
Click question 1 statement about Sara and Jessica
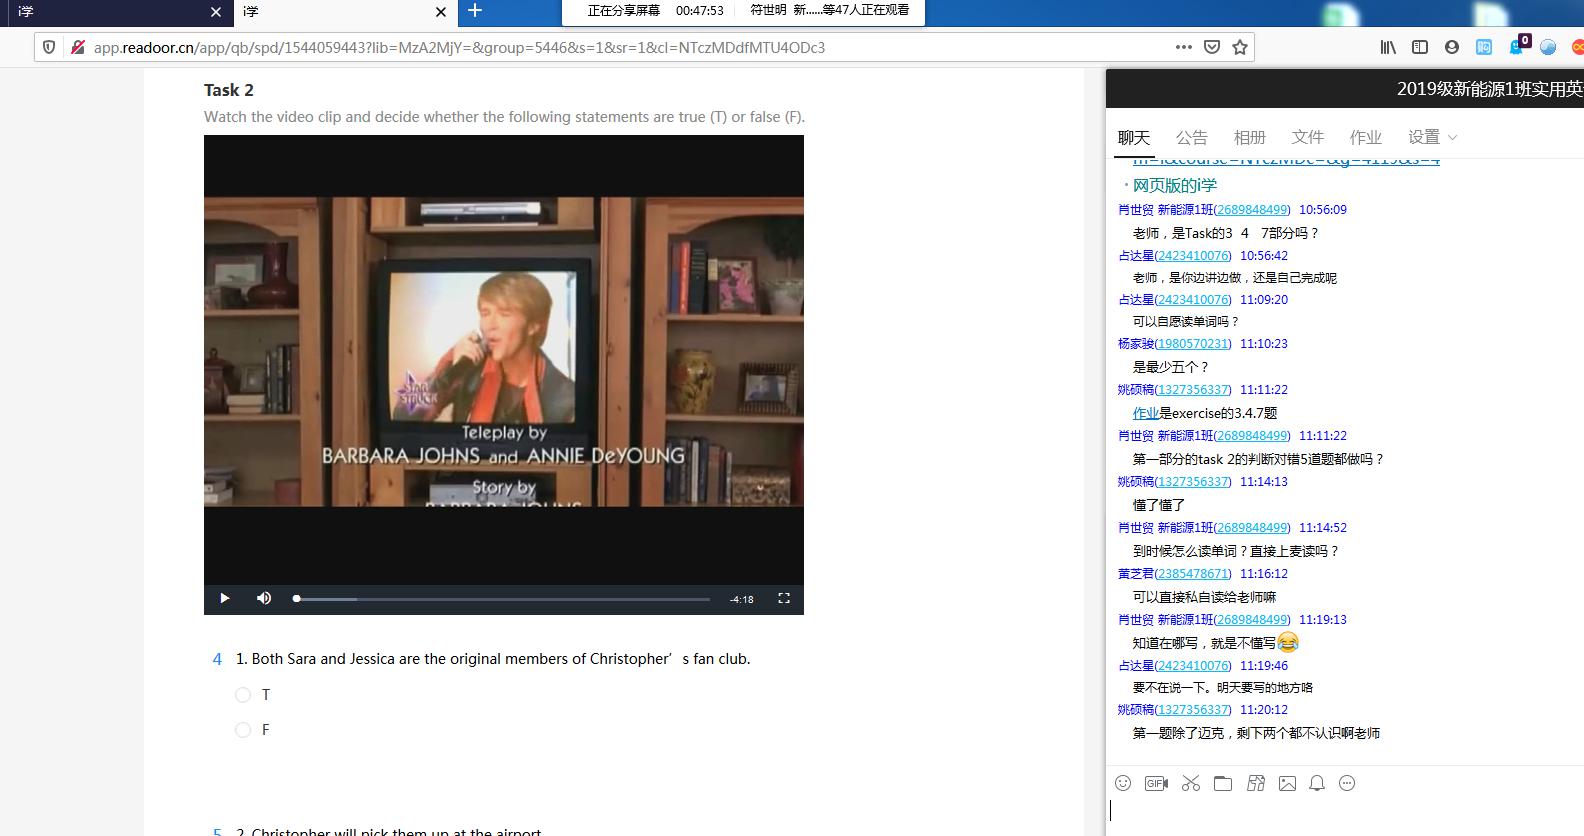(x=493, y=659)
